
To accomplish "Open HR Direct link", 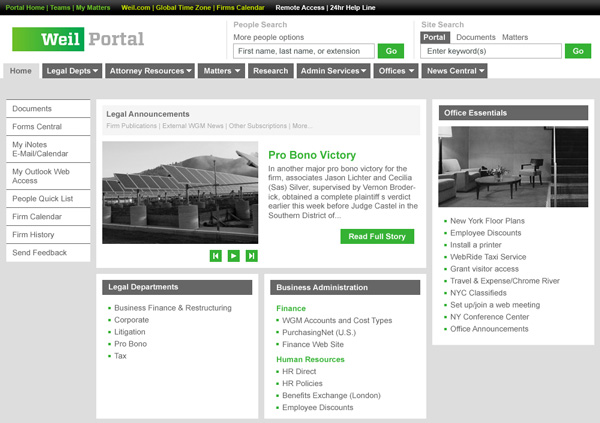I will click(x=299, y=371).
